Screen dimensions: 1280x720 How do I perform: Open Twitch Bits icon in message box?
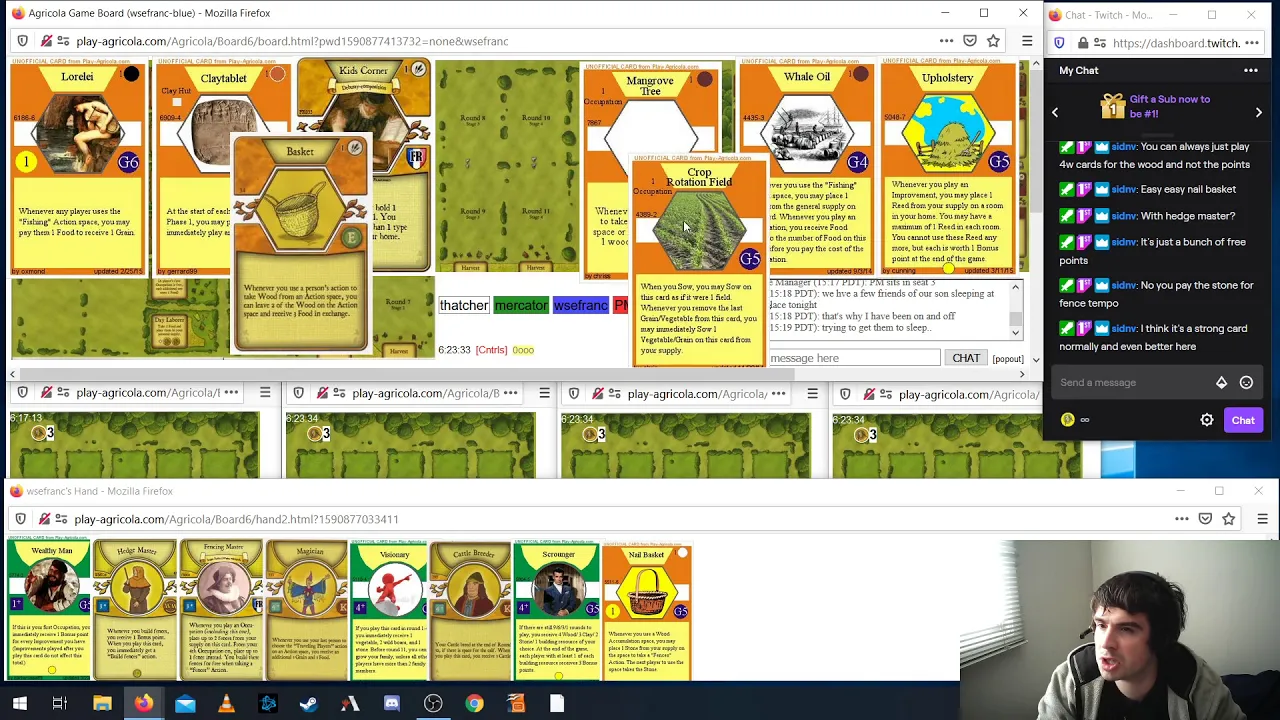[x=1221, y=382]
